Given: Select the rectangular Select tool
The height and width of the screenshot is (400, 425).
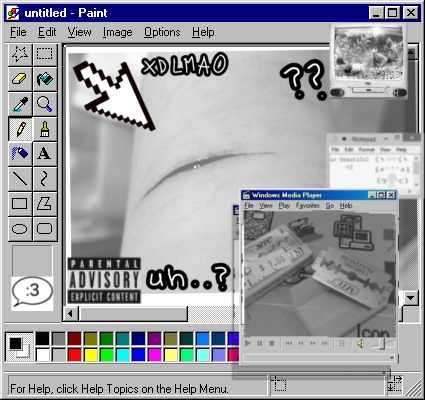Looking at the screenshot, I should click(x=45, y=54).
